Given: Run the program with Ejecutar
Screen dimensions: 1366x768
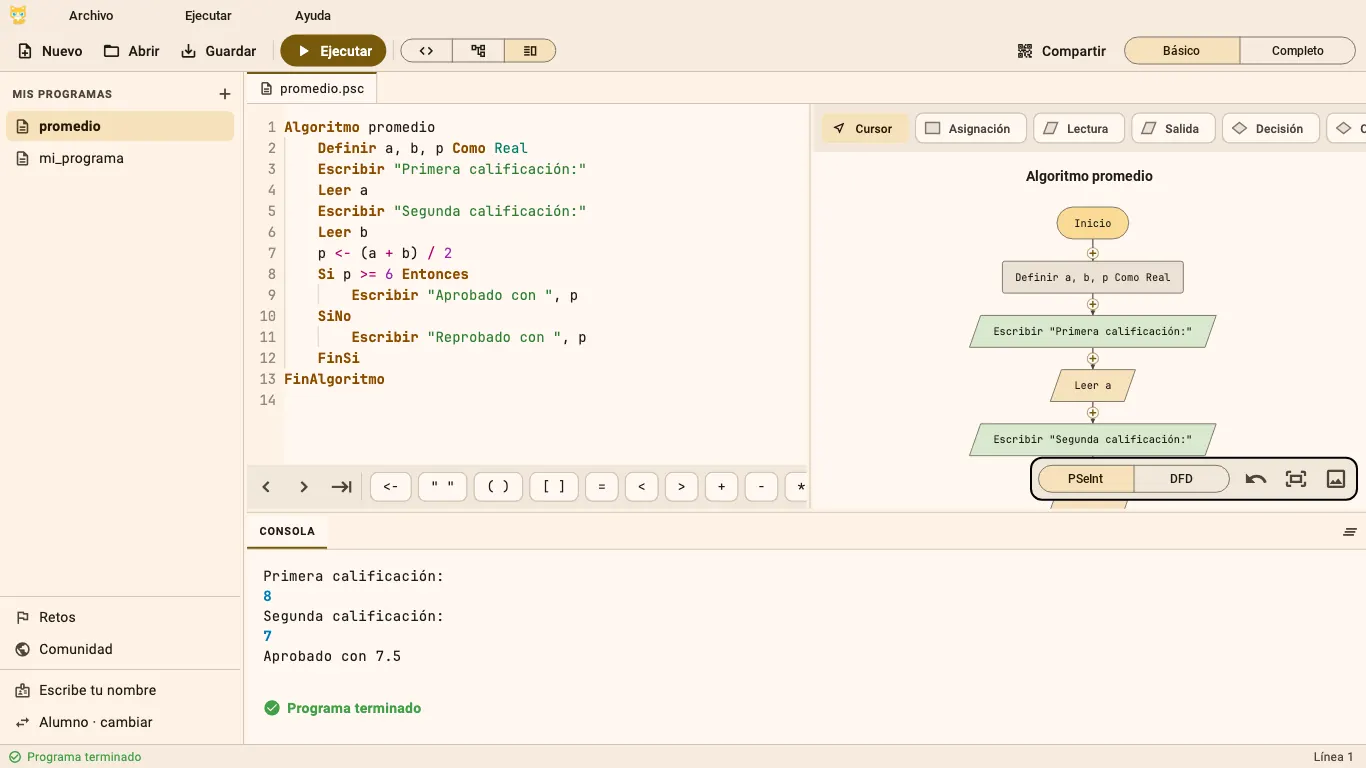Looking at the screenshot, I should [333, 51].
